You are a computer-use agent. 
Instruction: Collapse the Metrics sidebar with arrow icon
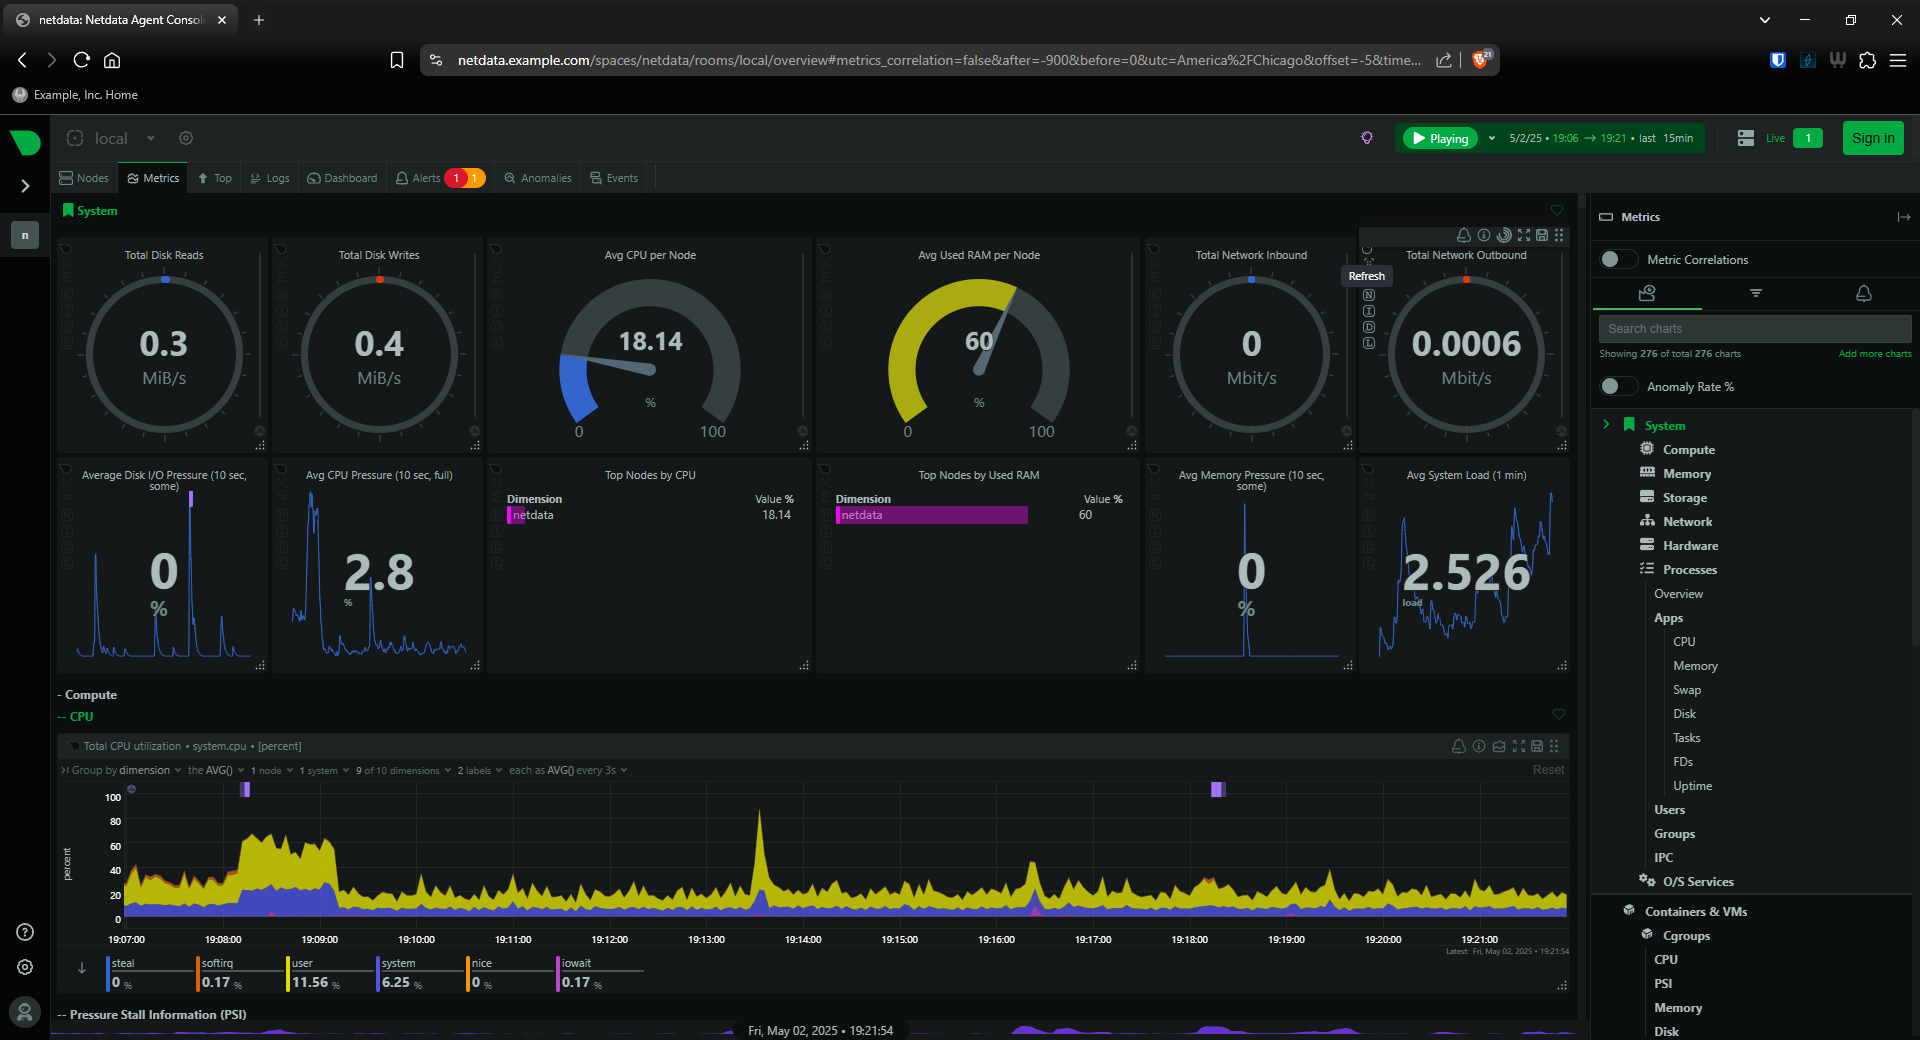(x=1903, y=217)
